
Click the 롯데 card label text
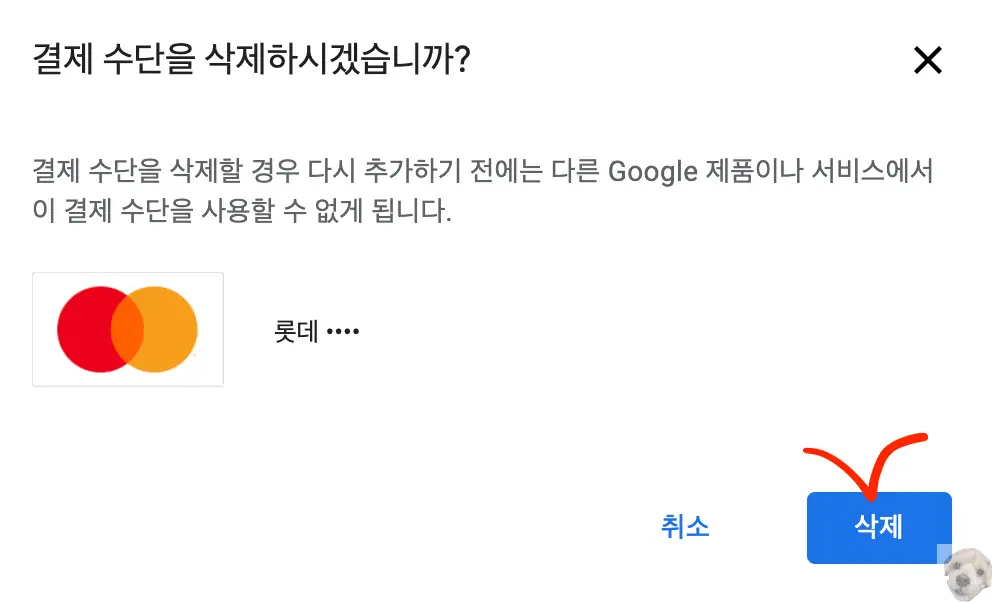point(297,331)
